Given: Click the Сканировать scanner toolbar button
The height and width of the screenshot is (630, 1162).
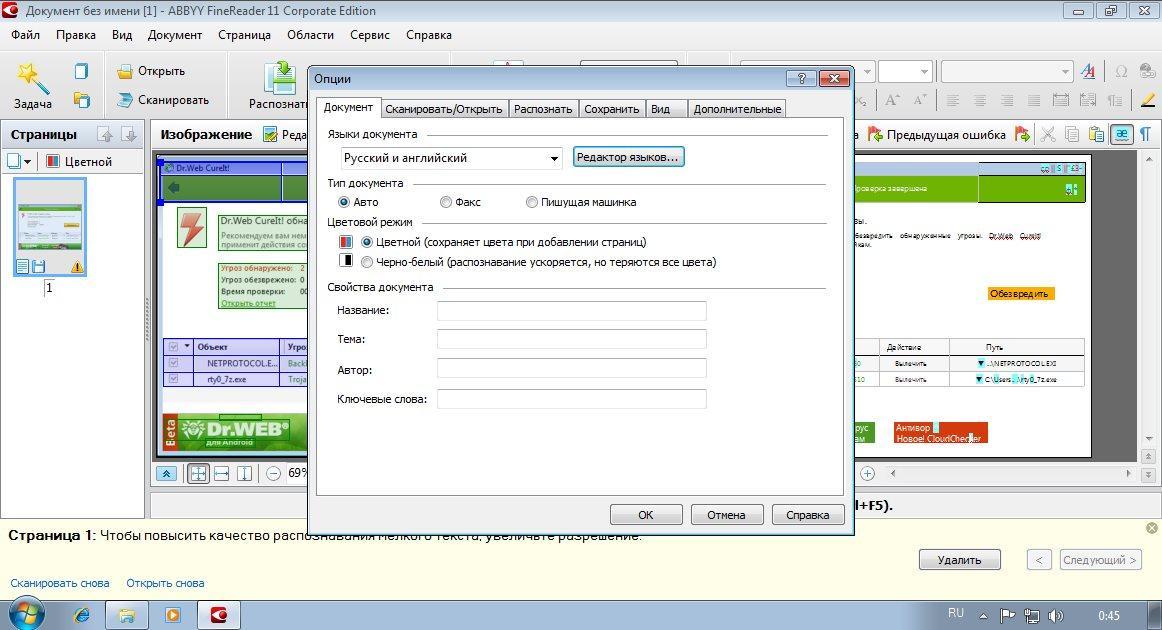Looking at the screenshot, I should (162, 100).
